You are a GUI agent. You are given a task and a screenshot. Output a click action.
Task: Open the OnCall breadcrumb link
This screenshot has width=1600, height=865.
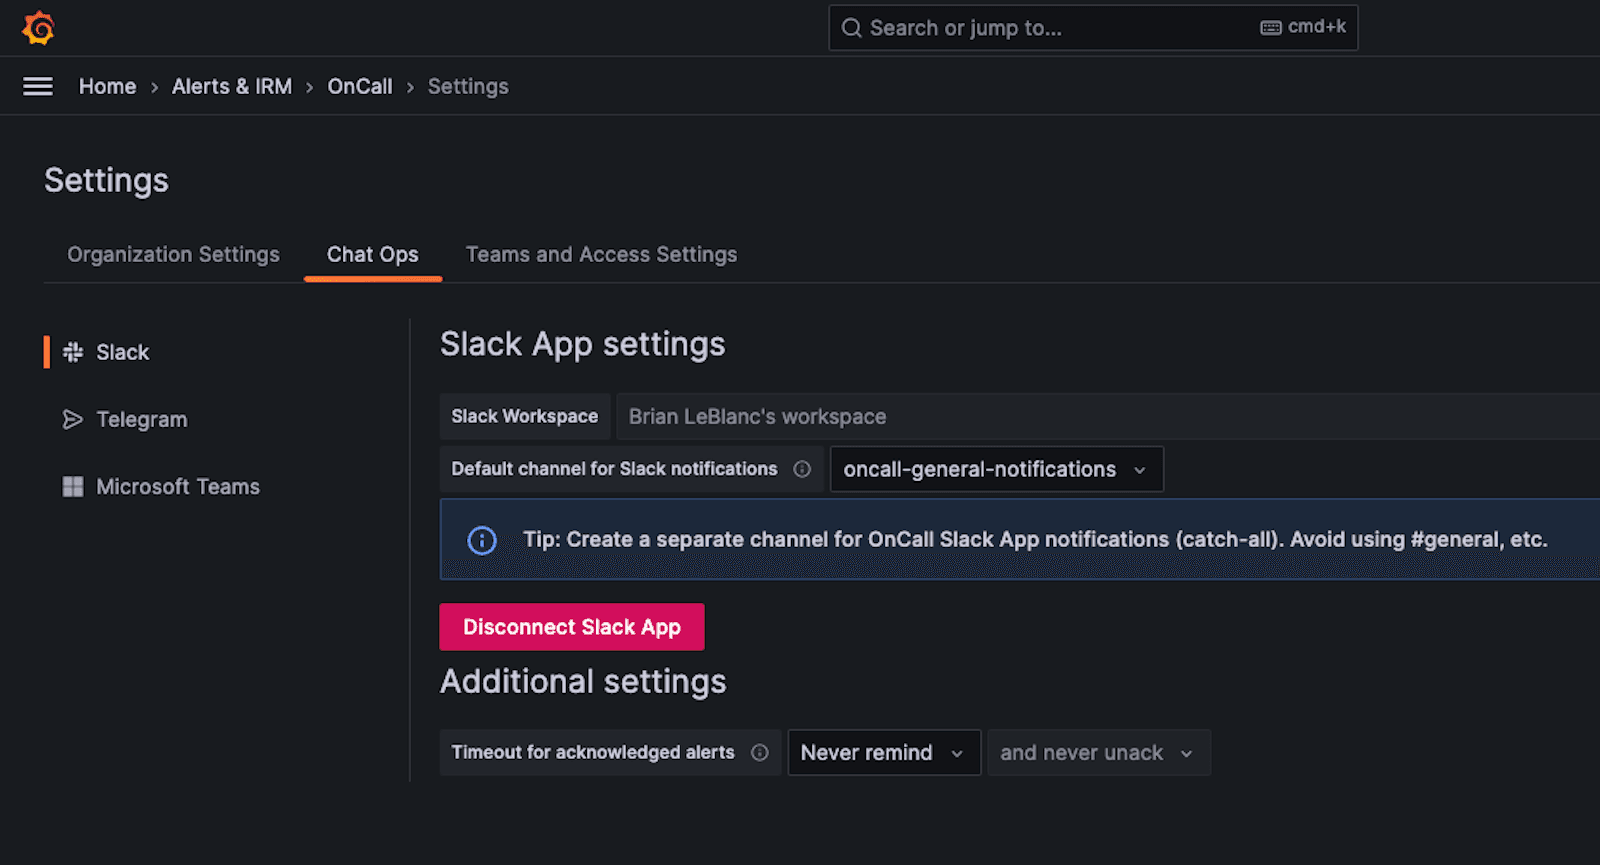(360, 87)
